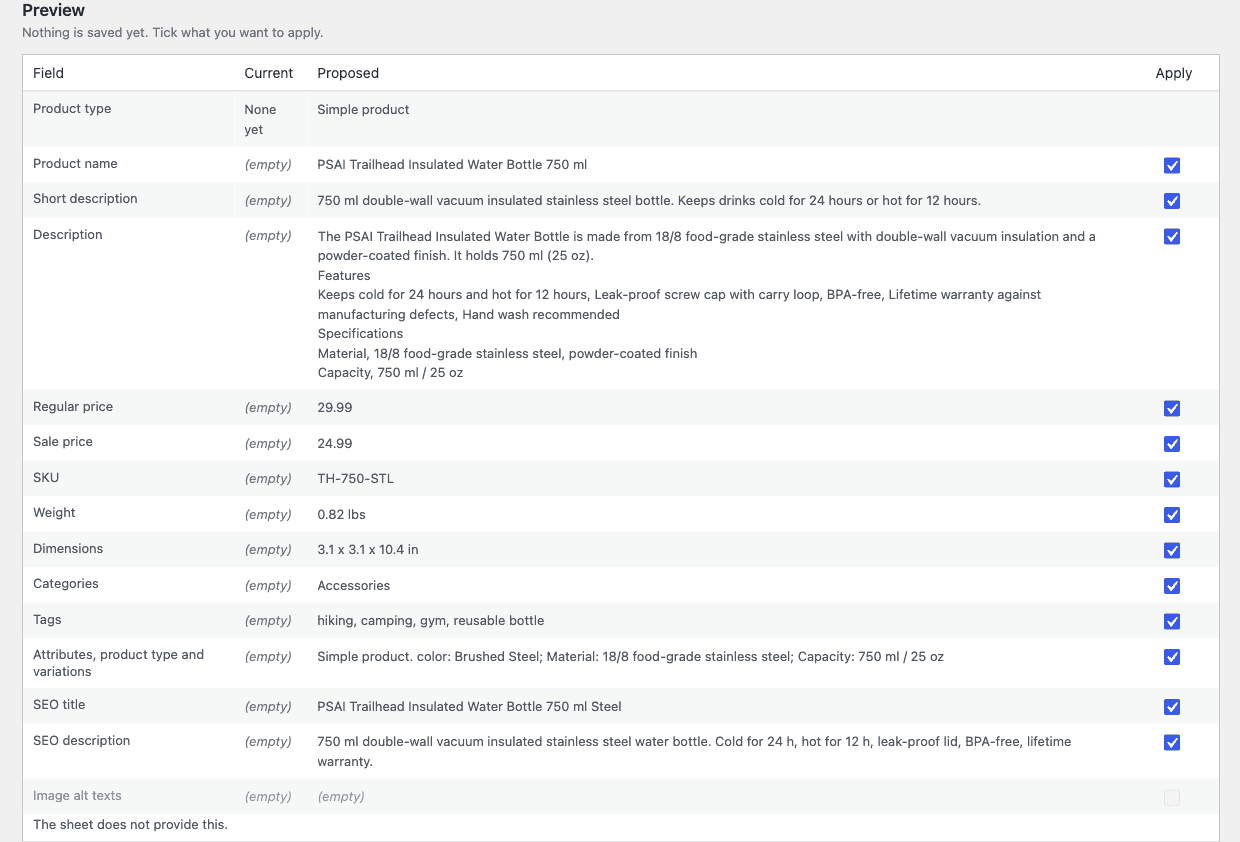Click the 'SEO description' field label
This screenshot has height=842, width=1240.
[x=82, y=741]
